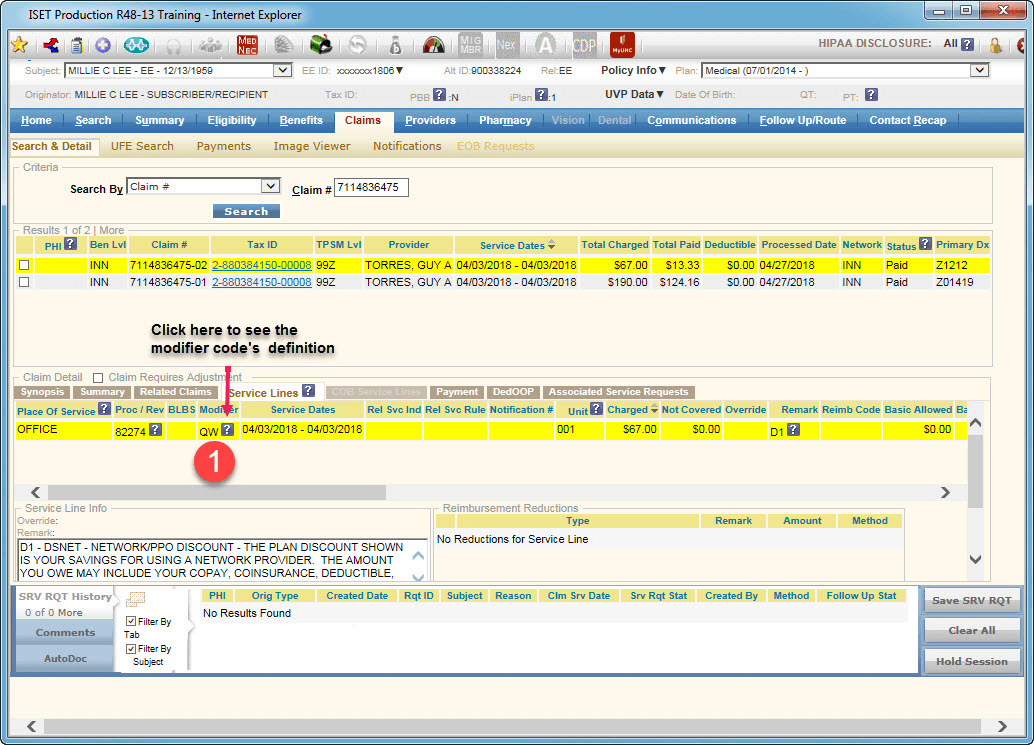
Task: Open help icon beside HIPAA Disclosure All
Action: tap(967, 44)
